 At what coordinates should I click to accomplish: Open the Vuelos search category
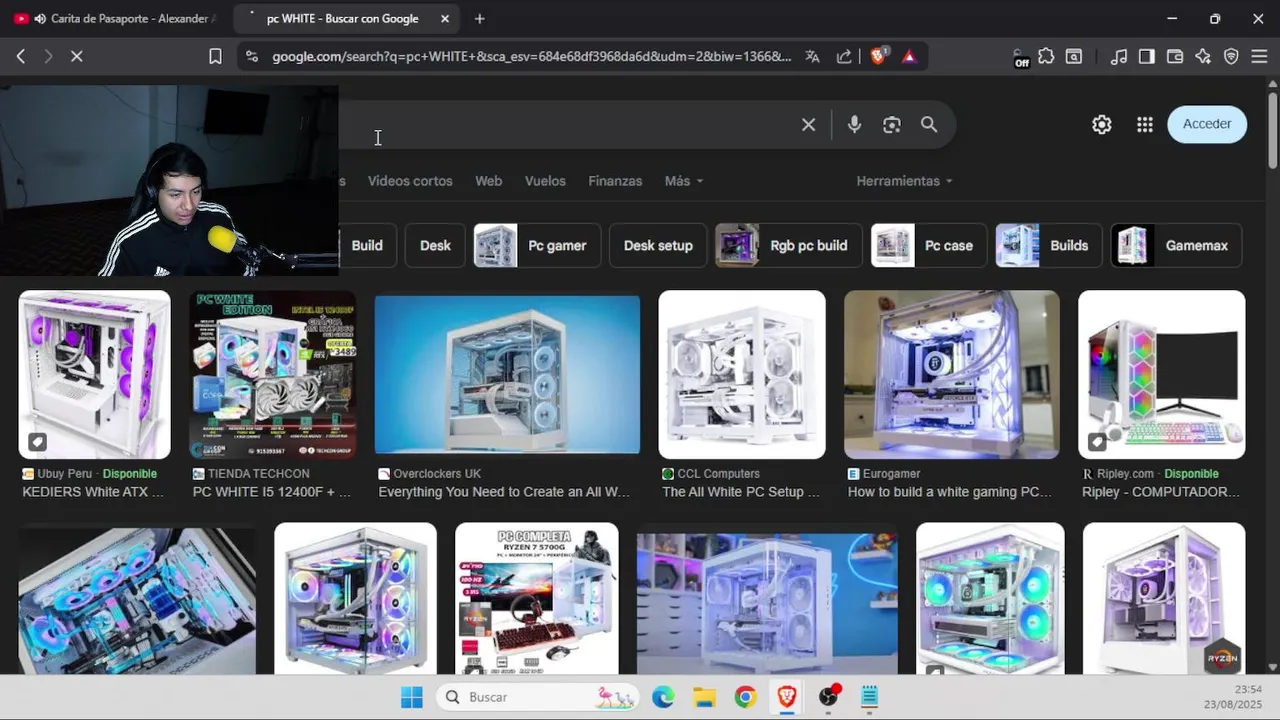click(x=545, y=181)
